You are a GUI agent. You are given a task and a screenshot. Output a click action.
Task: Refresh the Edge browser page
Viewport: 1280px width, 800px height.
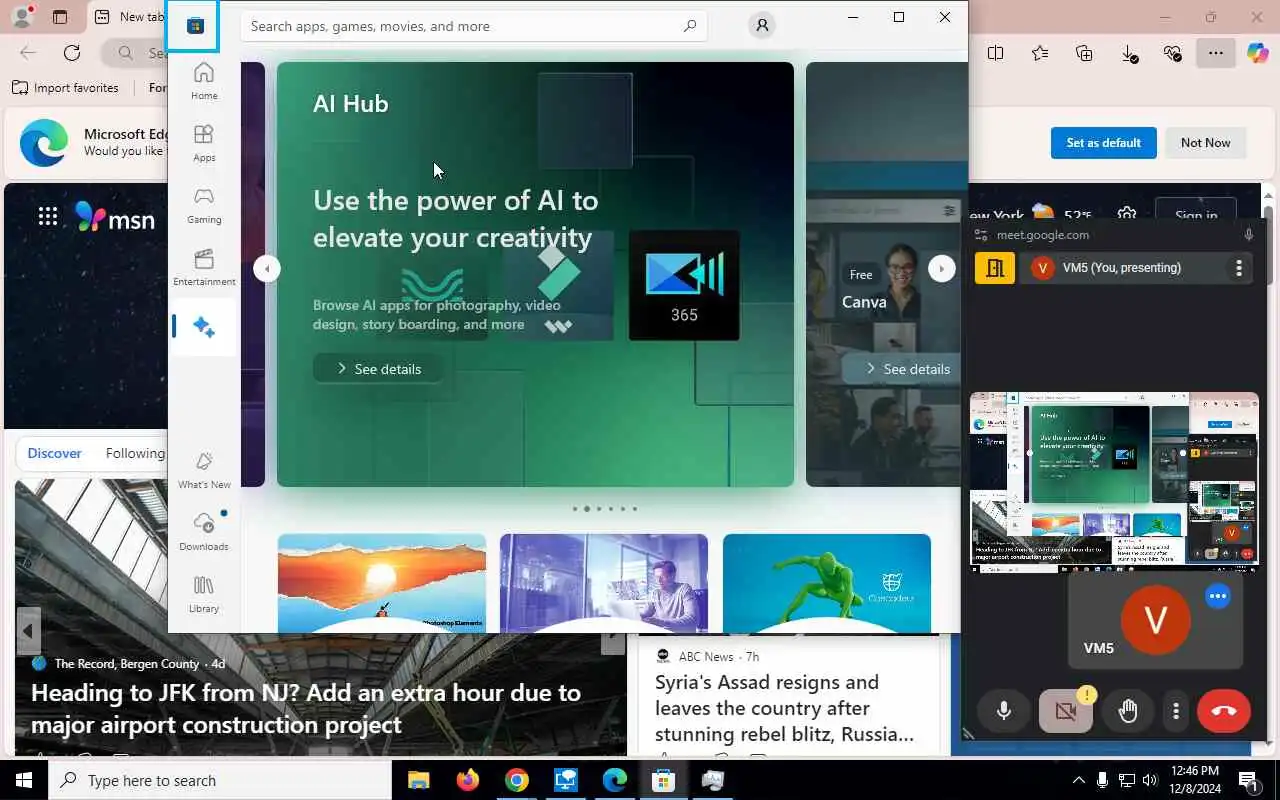[x=72, y=53]
